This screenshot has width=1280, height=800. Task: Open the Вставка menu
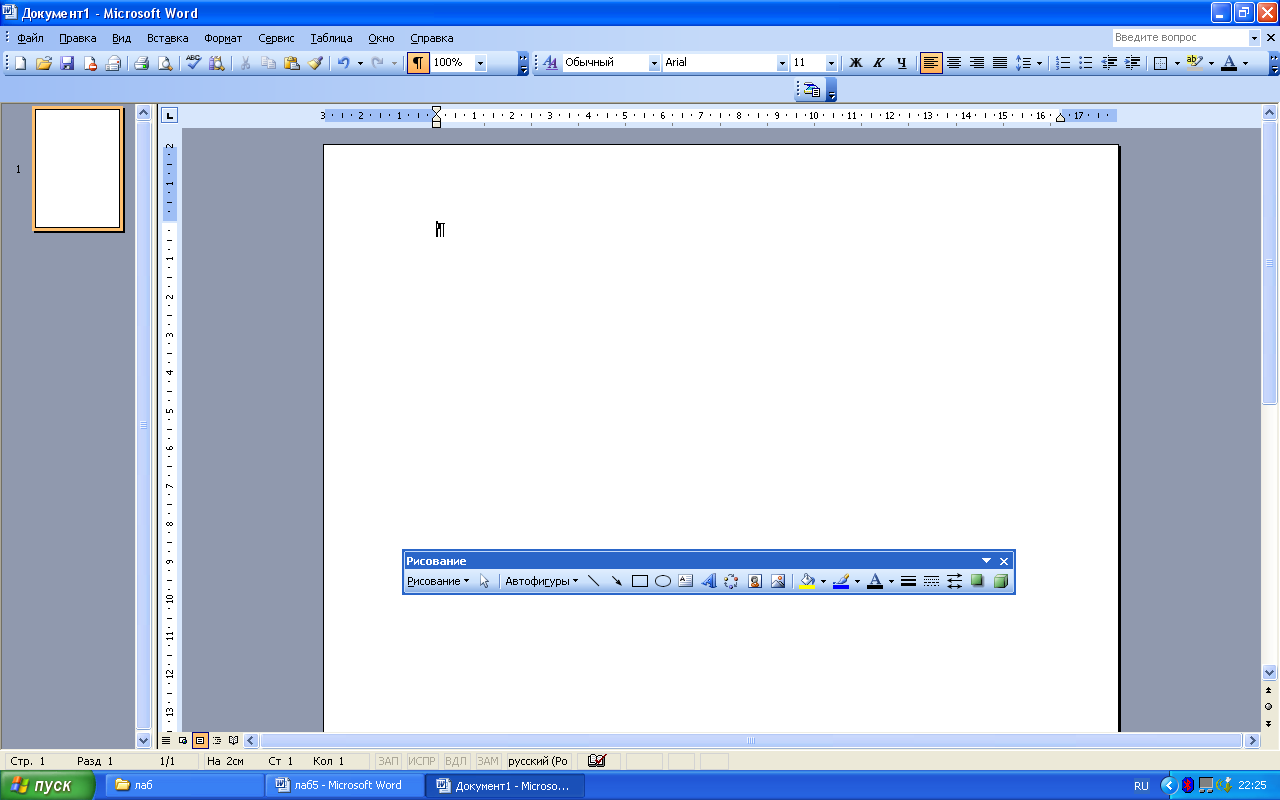tap(167, 38)
